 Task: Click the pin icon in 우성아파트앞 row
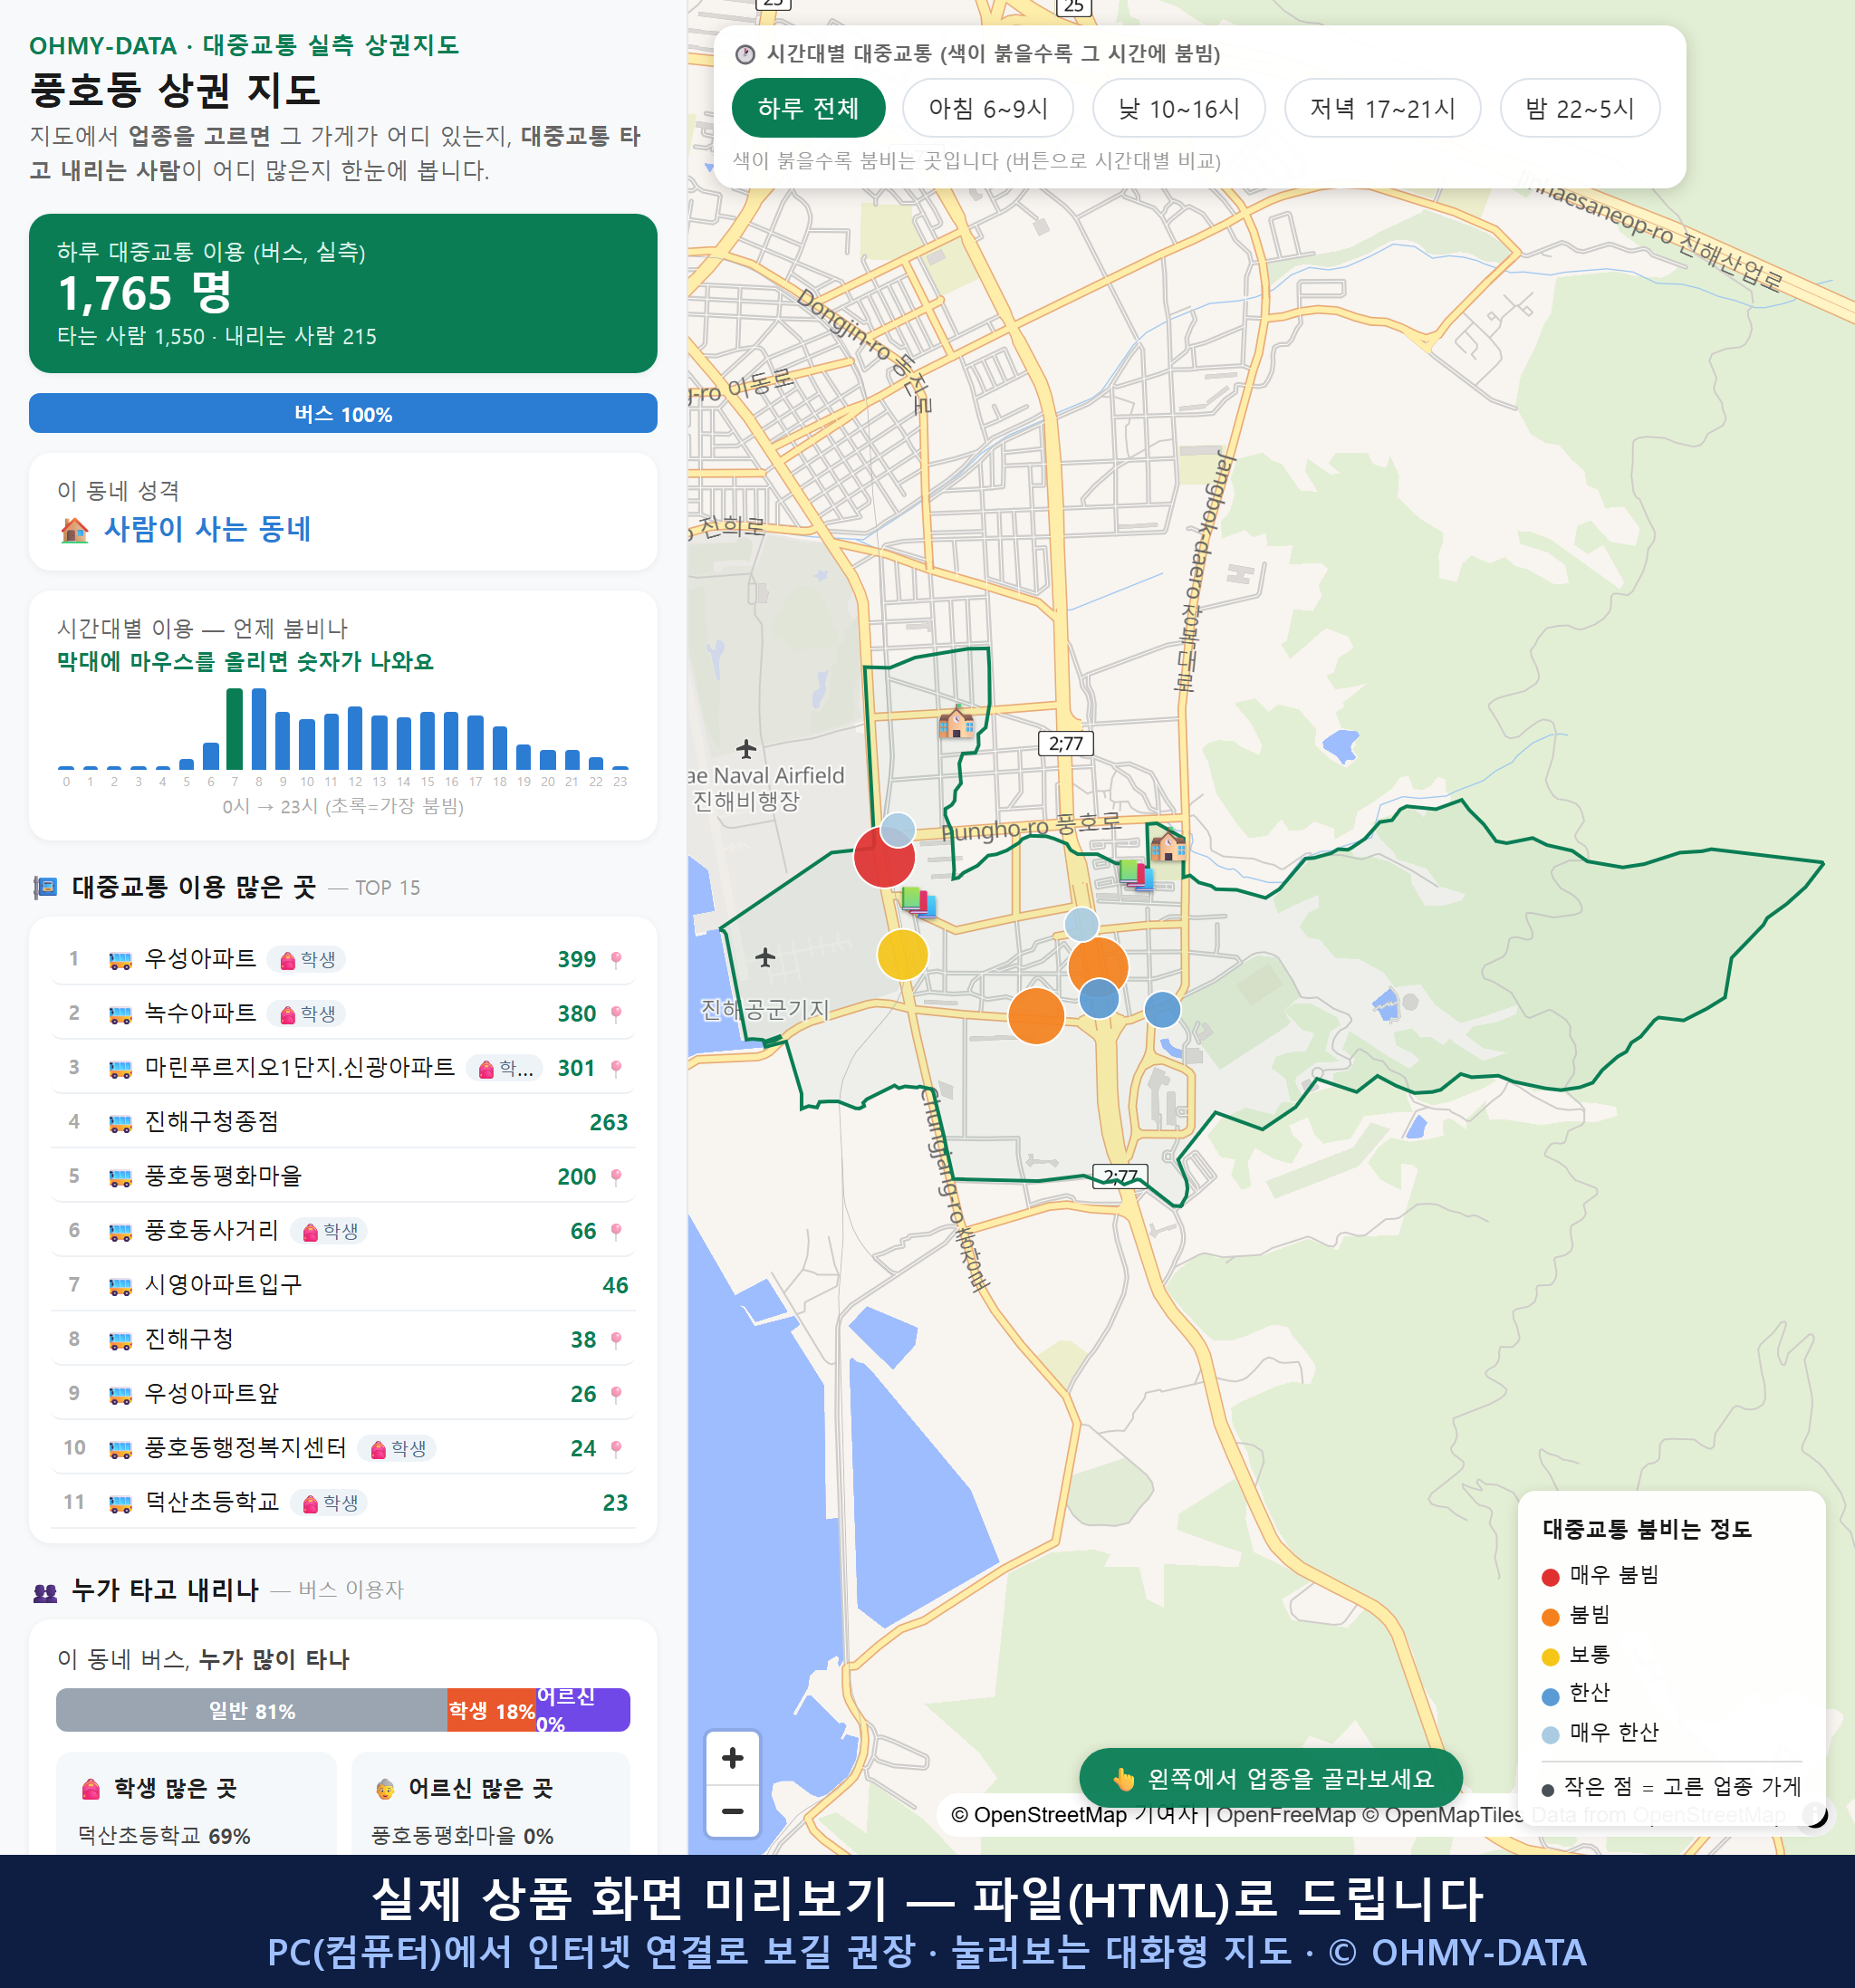[x=616, y=1394]
